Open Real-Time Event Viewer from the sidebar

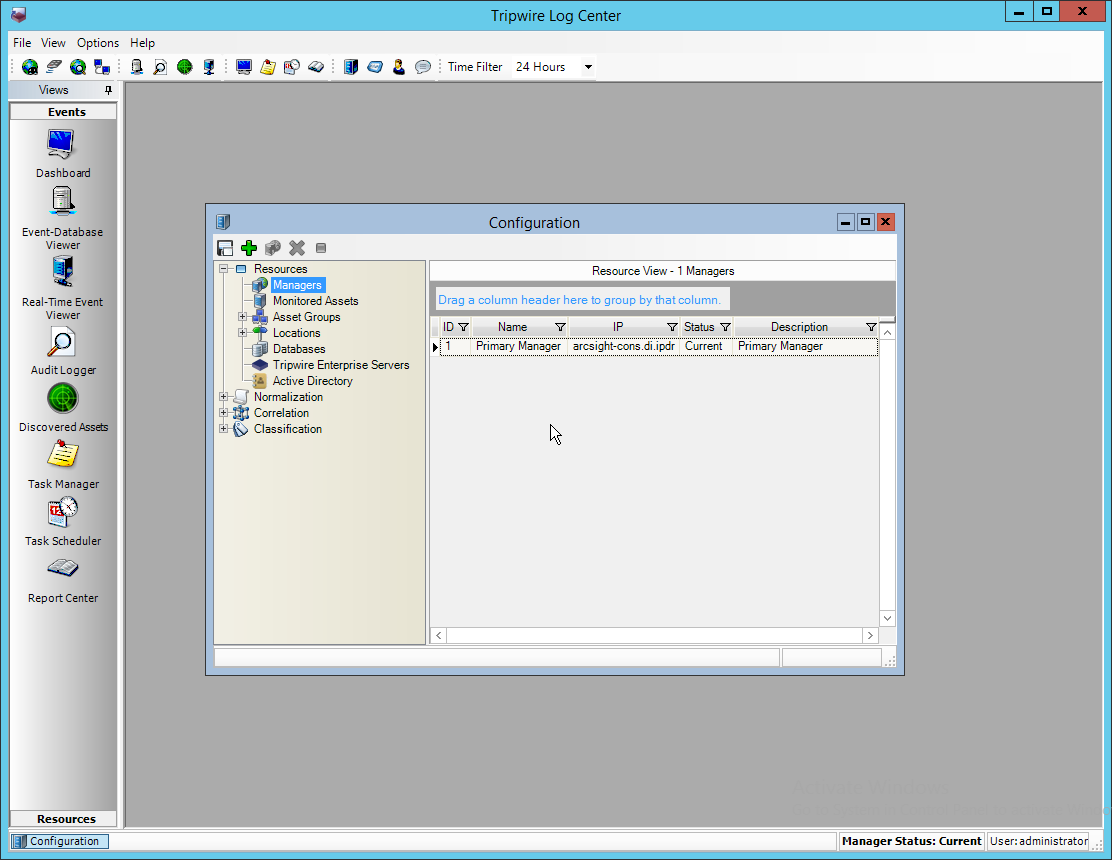pos(62,289)
